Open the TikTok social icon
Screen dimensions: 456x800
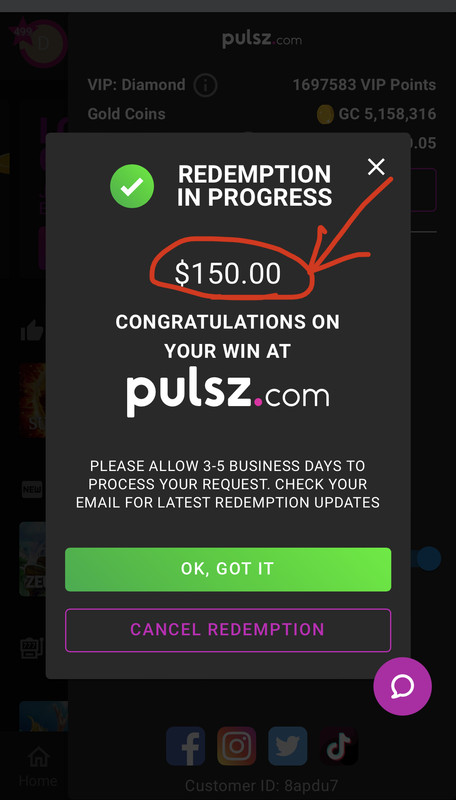(x=339, y=746)
